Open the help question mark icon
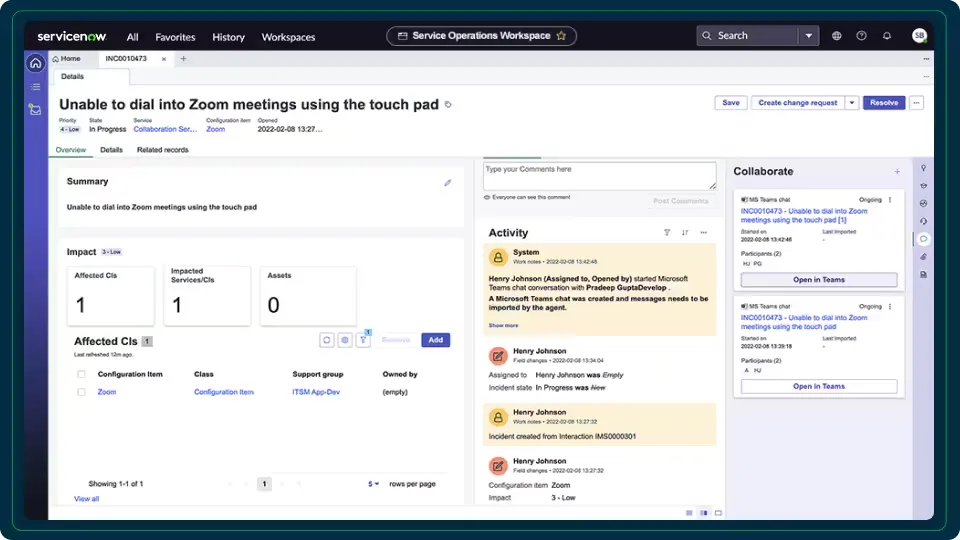 pyautogui.click(x=861, y=36)
